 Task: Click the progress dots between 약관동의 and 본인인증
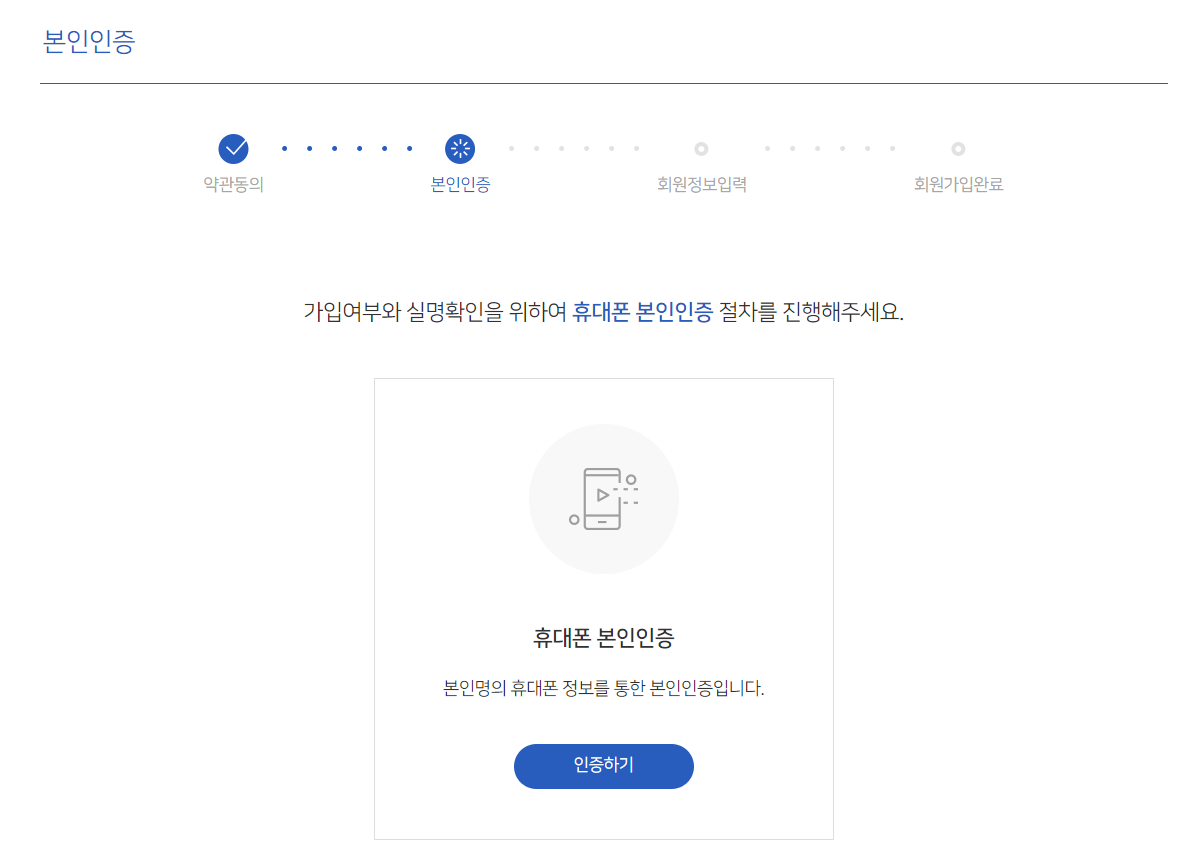(x=346, y=148)
